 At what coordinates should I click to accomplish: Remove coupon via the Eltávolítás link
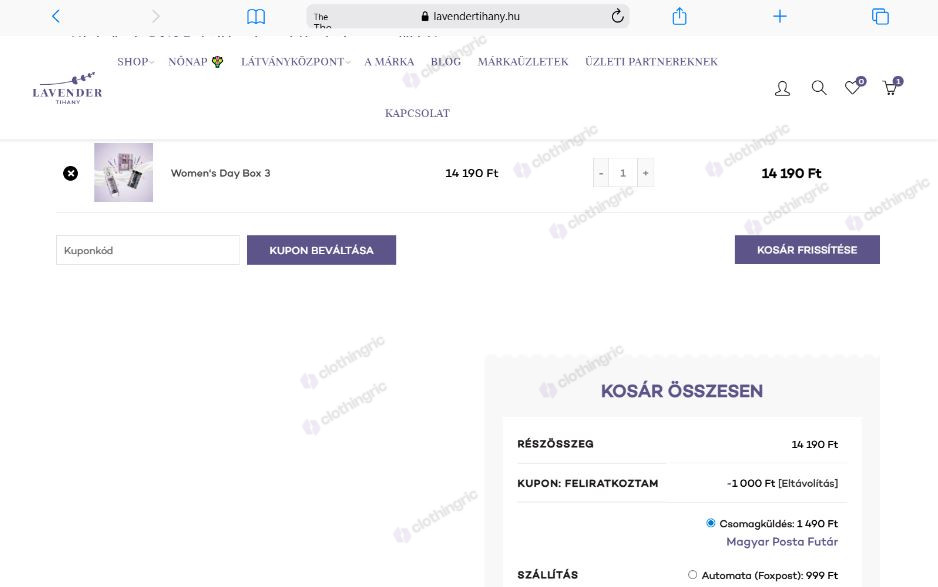[x=808, y=483]
